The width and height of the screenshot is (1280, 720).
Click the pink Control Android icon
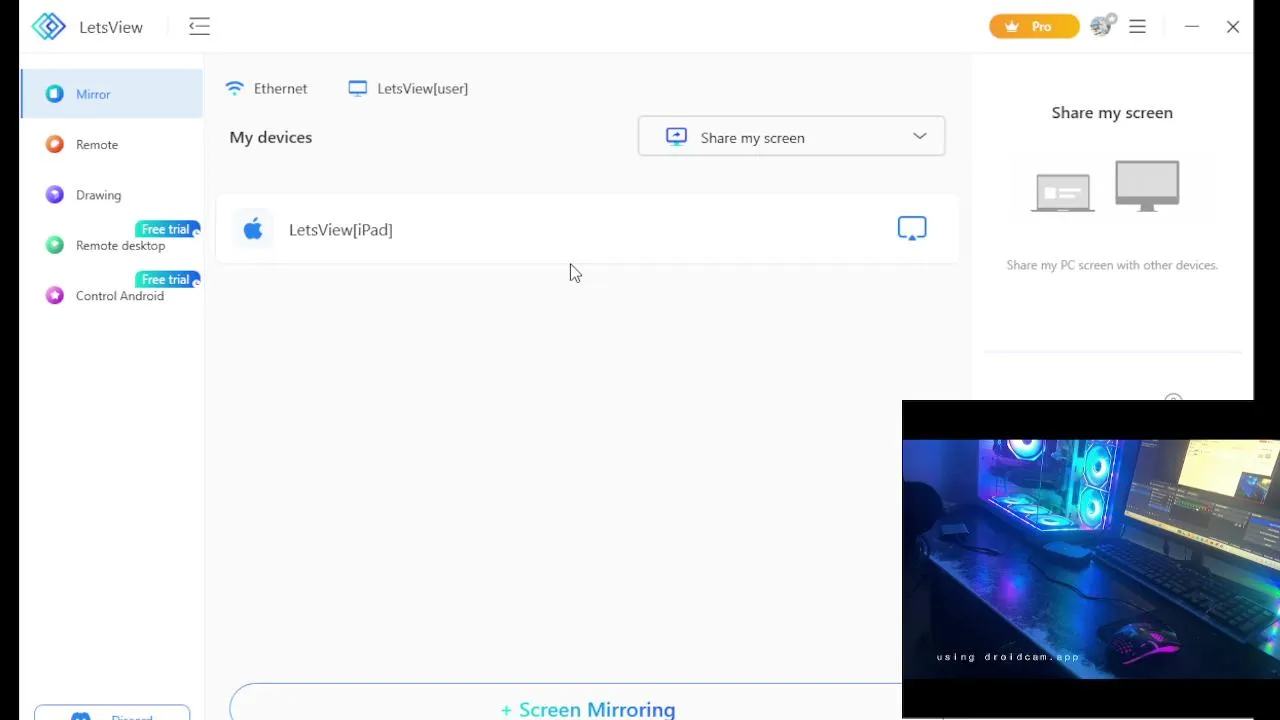tap(55, 295)
